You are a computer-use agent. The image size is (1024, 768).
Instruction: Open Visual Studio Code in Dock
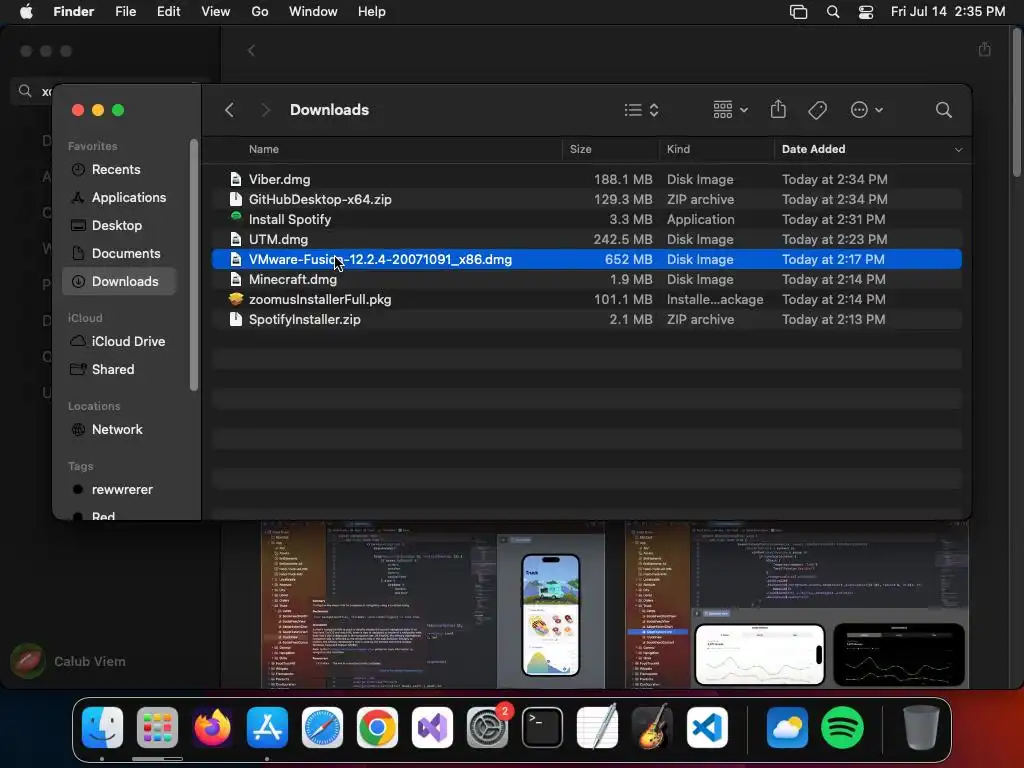pyautogui.click(x=707, y=728)
